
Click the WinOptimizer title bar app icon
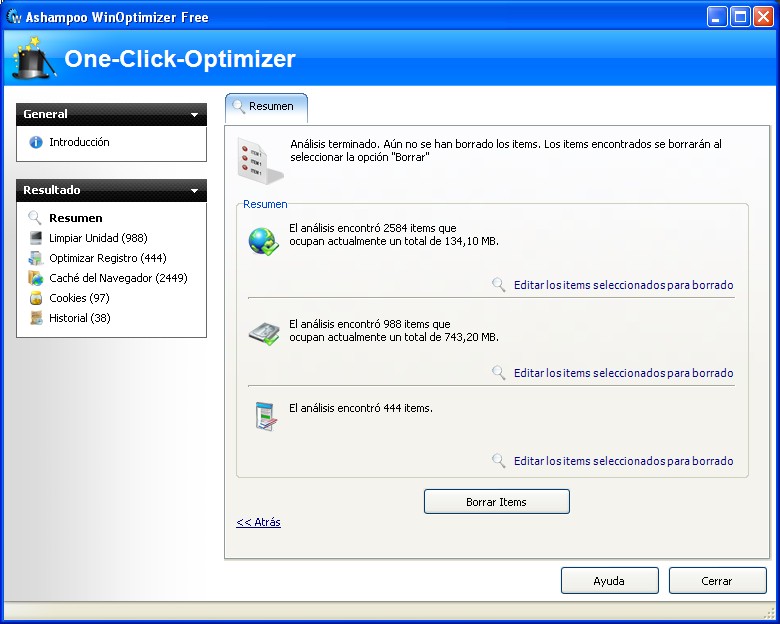[x=14, y=16]
